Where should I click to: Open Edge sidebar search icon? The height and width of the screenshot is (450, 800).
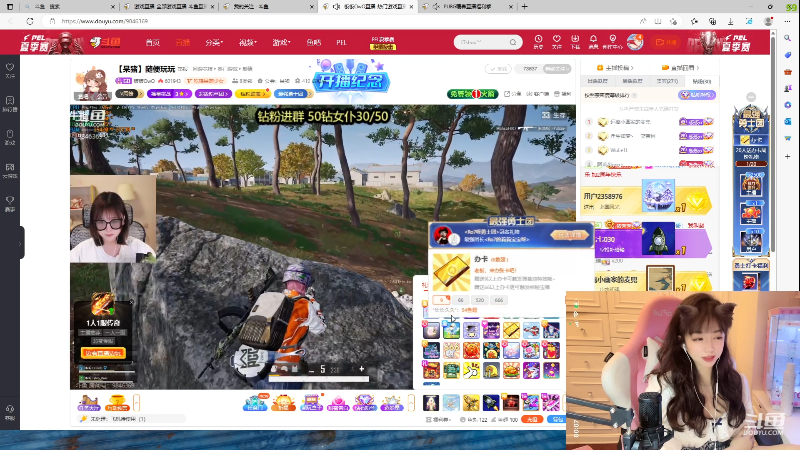coord(788,38)
